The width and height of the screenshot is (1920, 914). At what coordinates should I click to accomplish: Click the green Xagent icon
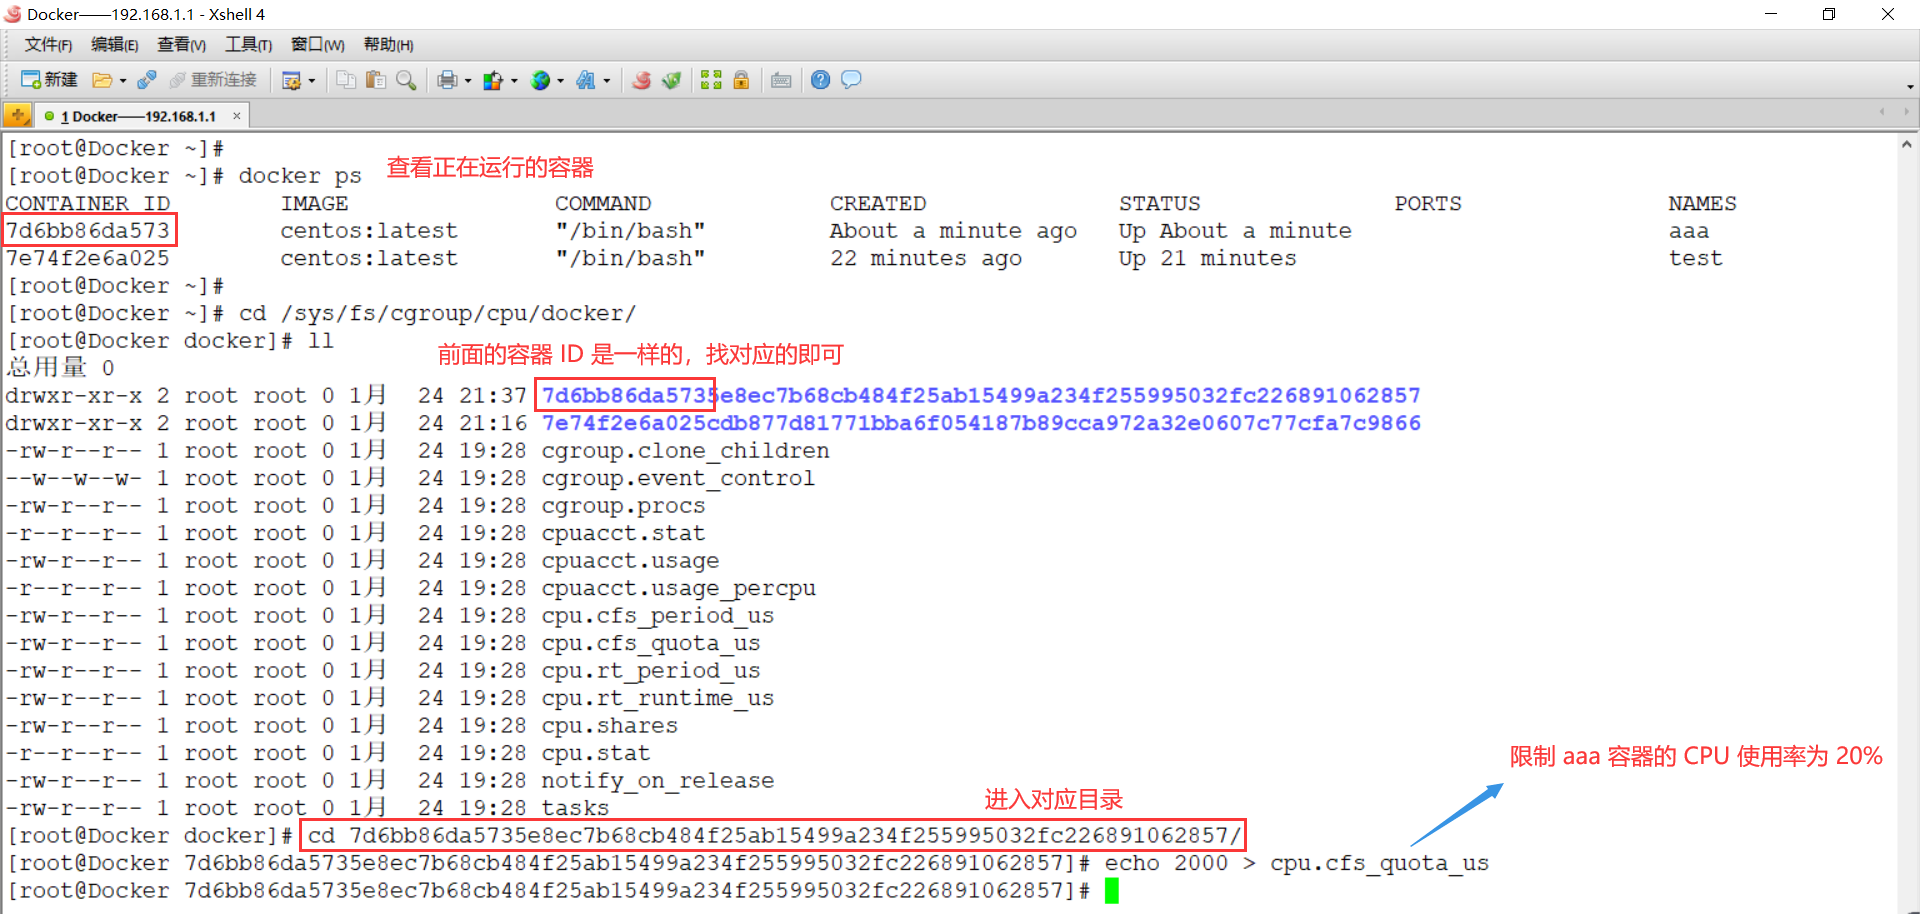pyautogui.click(x=672, y=80)
